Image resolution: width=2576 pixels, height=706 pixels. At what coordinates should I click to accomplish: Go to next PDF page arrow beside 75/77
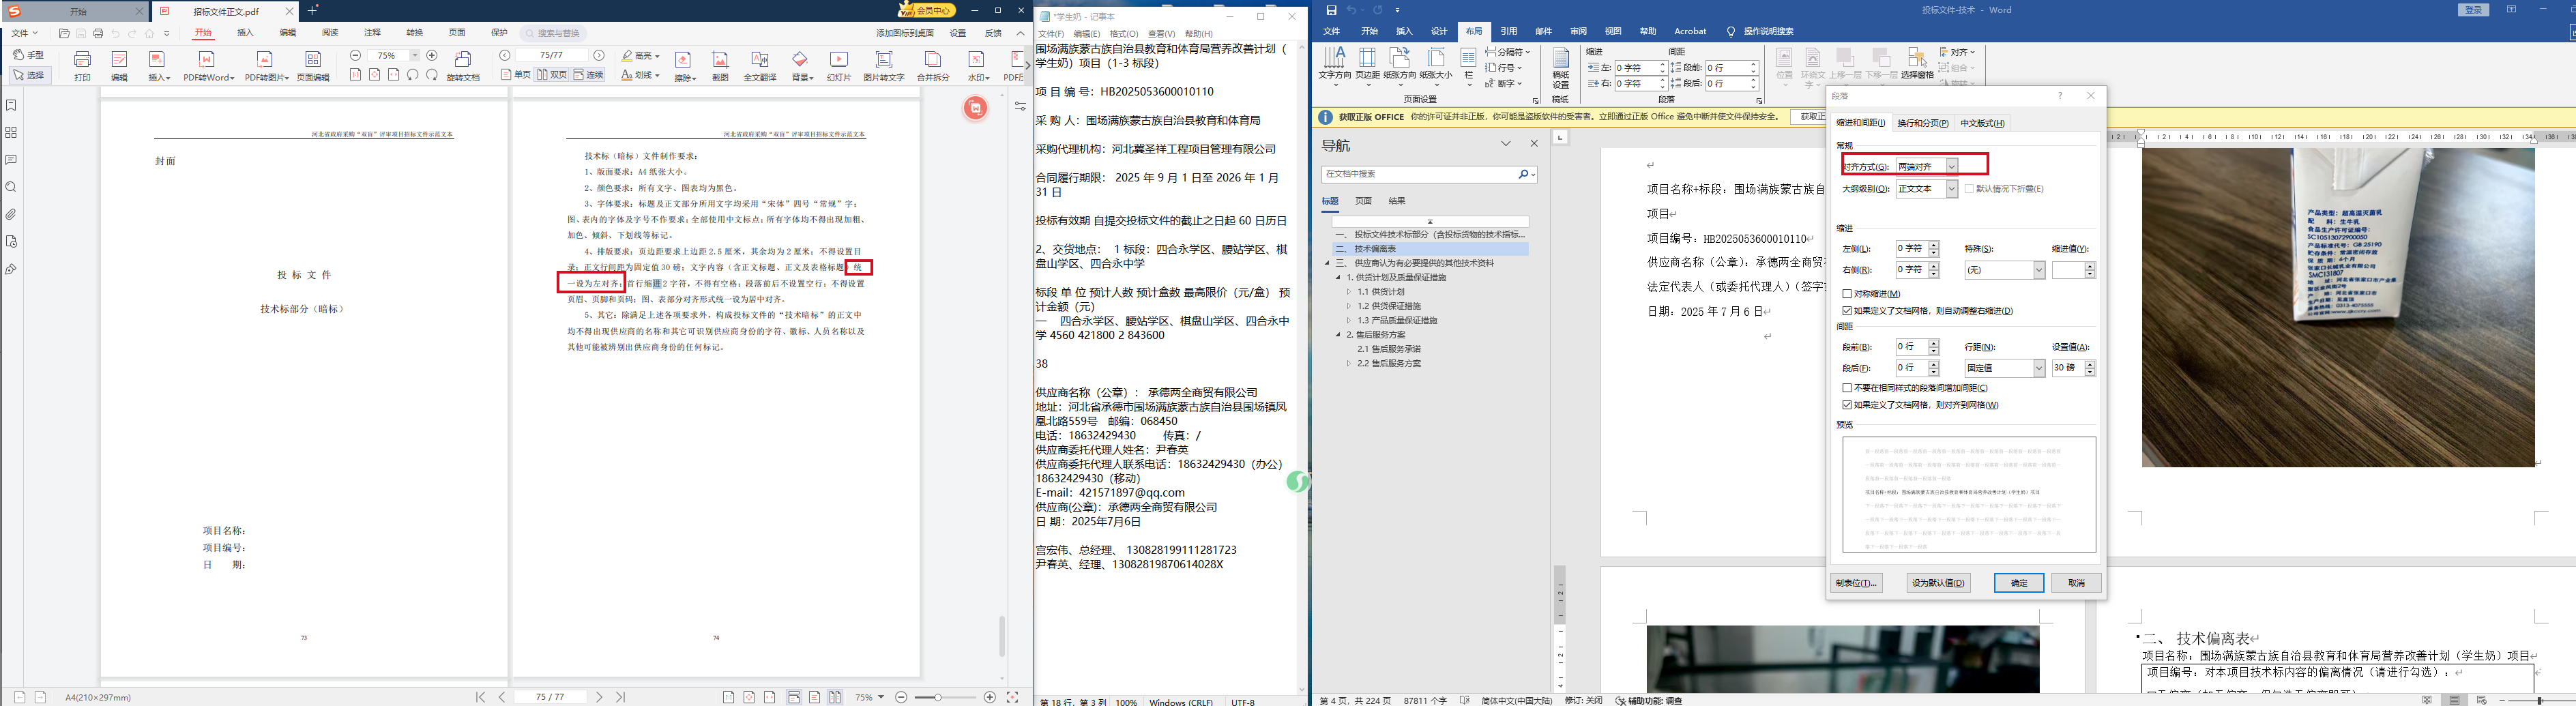click(599, 55)
